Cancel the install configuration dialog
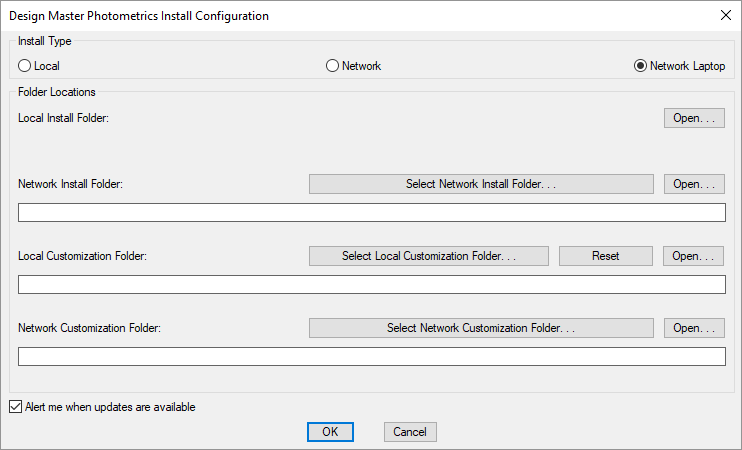The height and width of the screenshot is (450, 742). (410, 432)
